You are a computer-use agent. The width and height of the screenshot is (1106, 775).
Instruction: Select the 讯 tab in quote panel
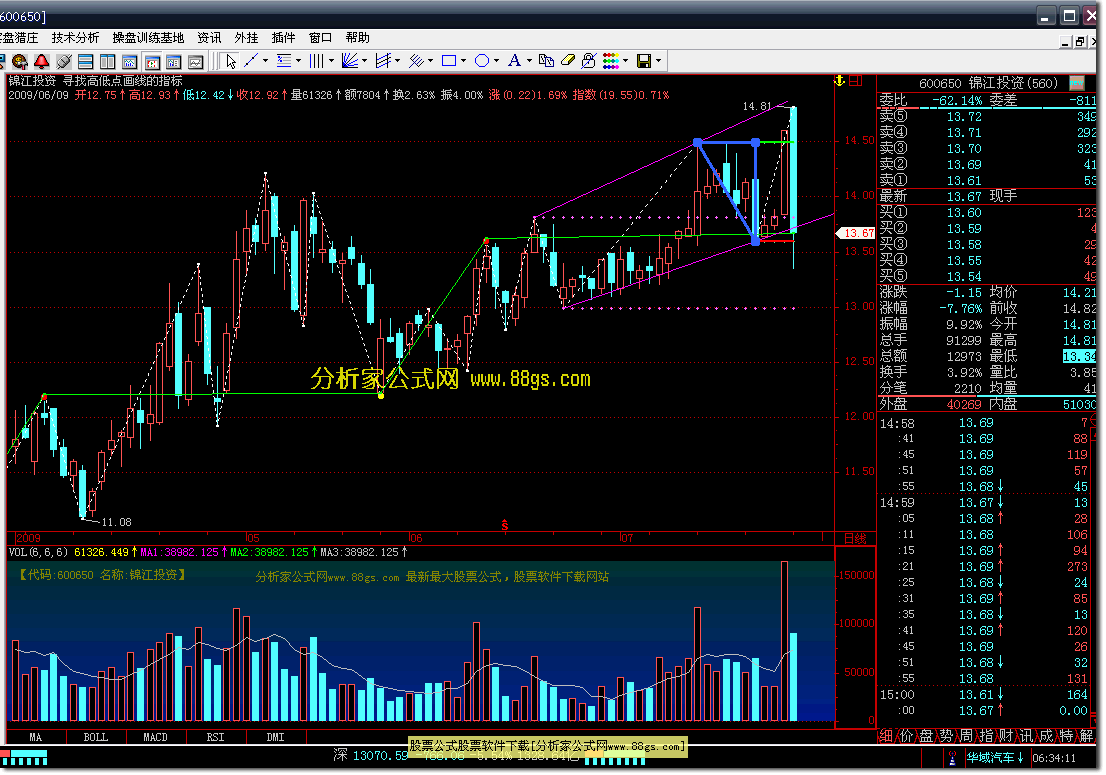pos(1026,736)
